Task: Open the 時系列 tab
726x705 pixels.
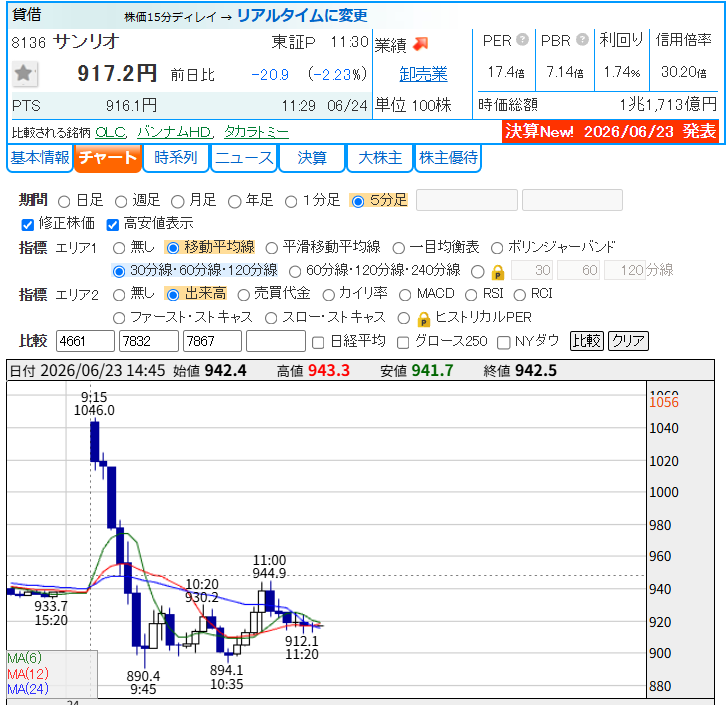Action: coord(175,158)
